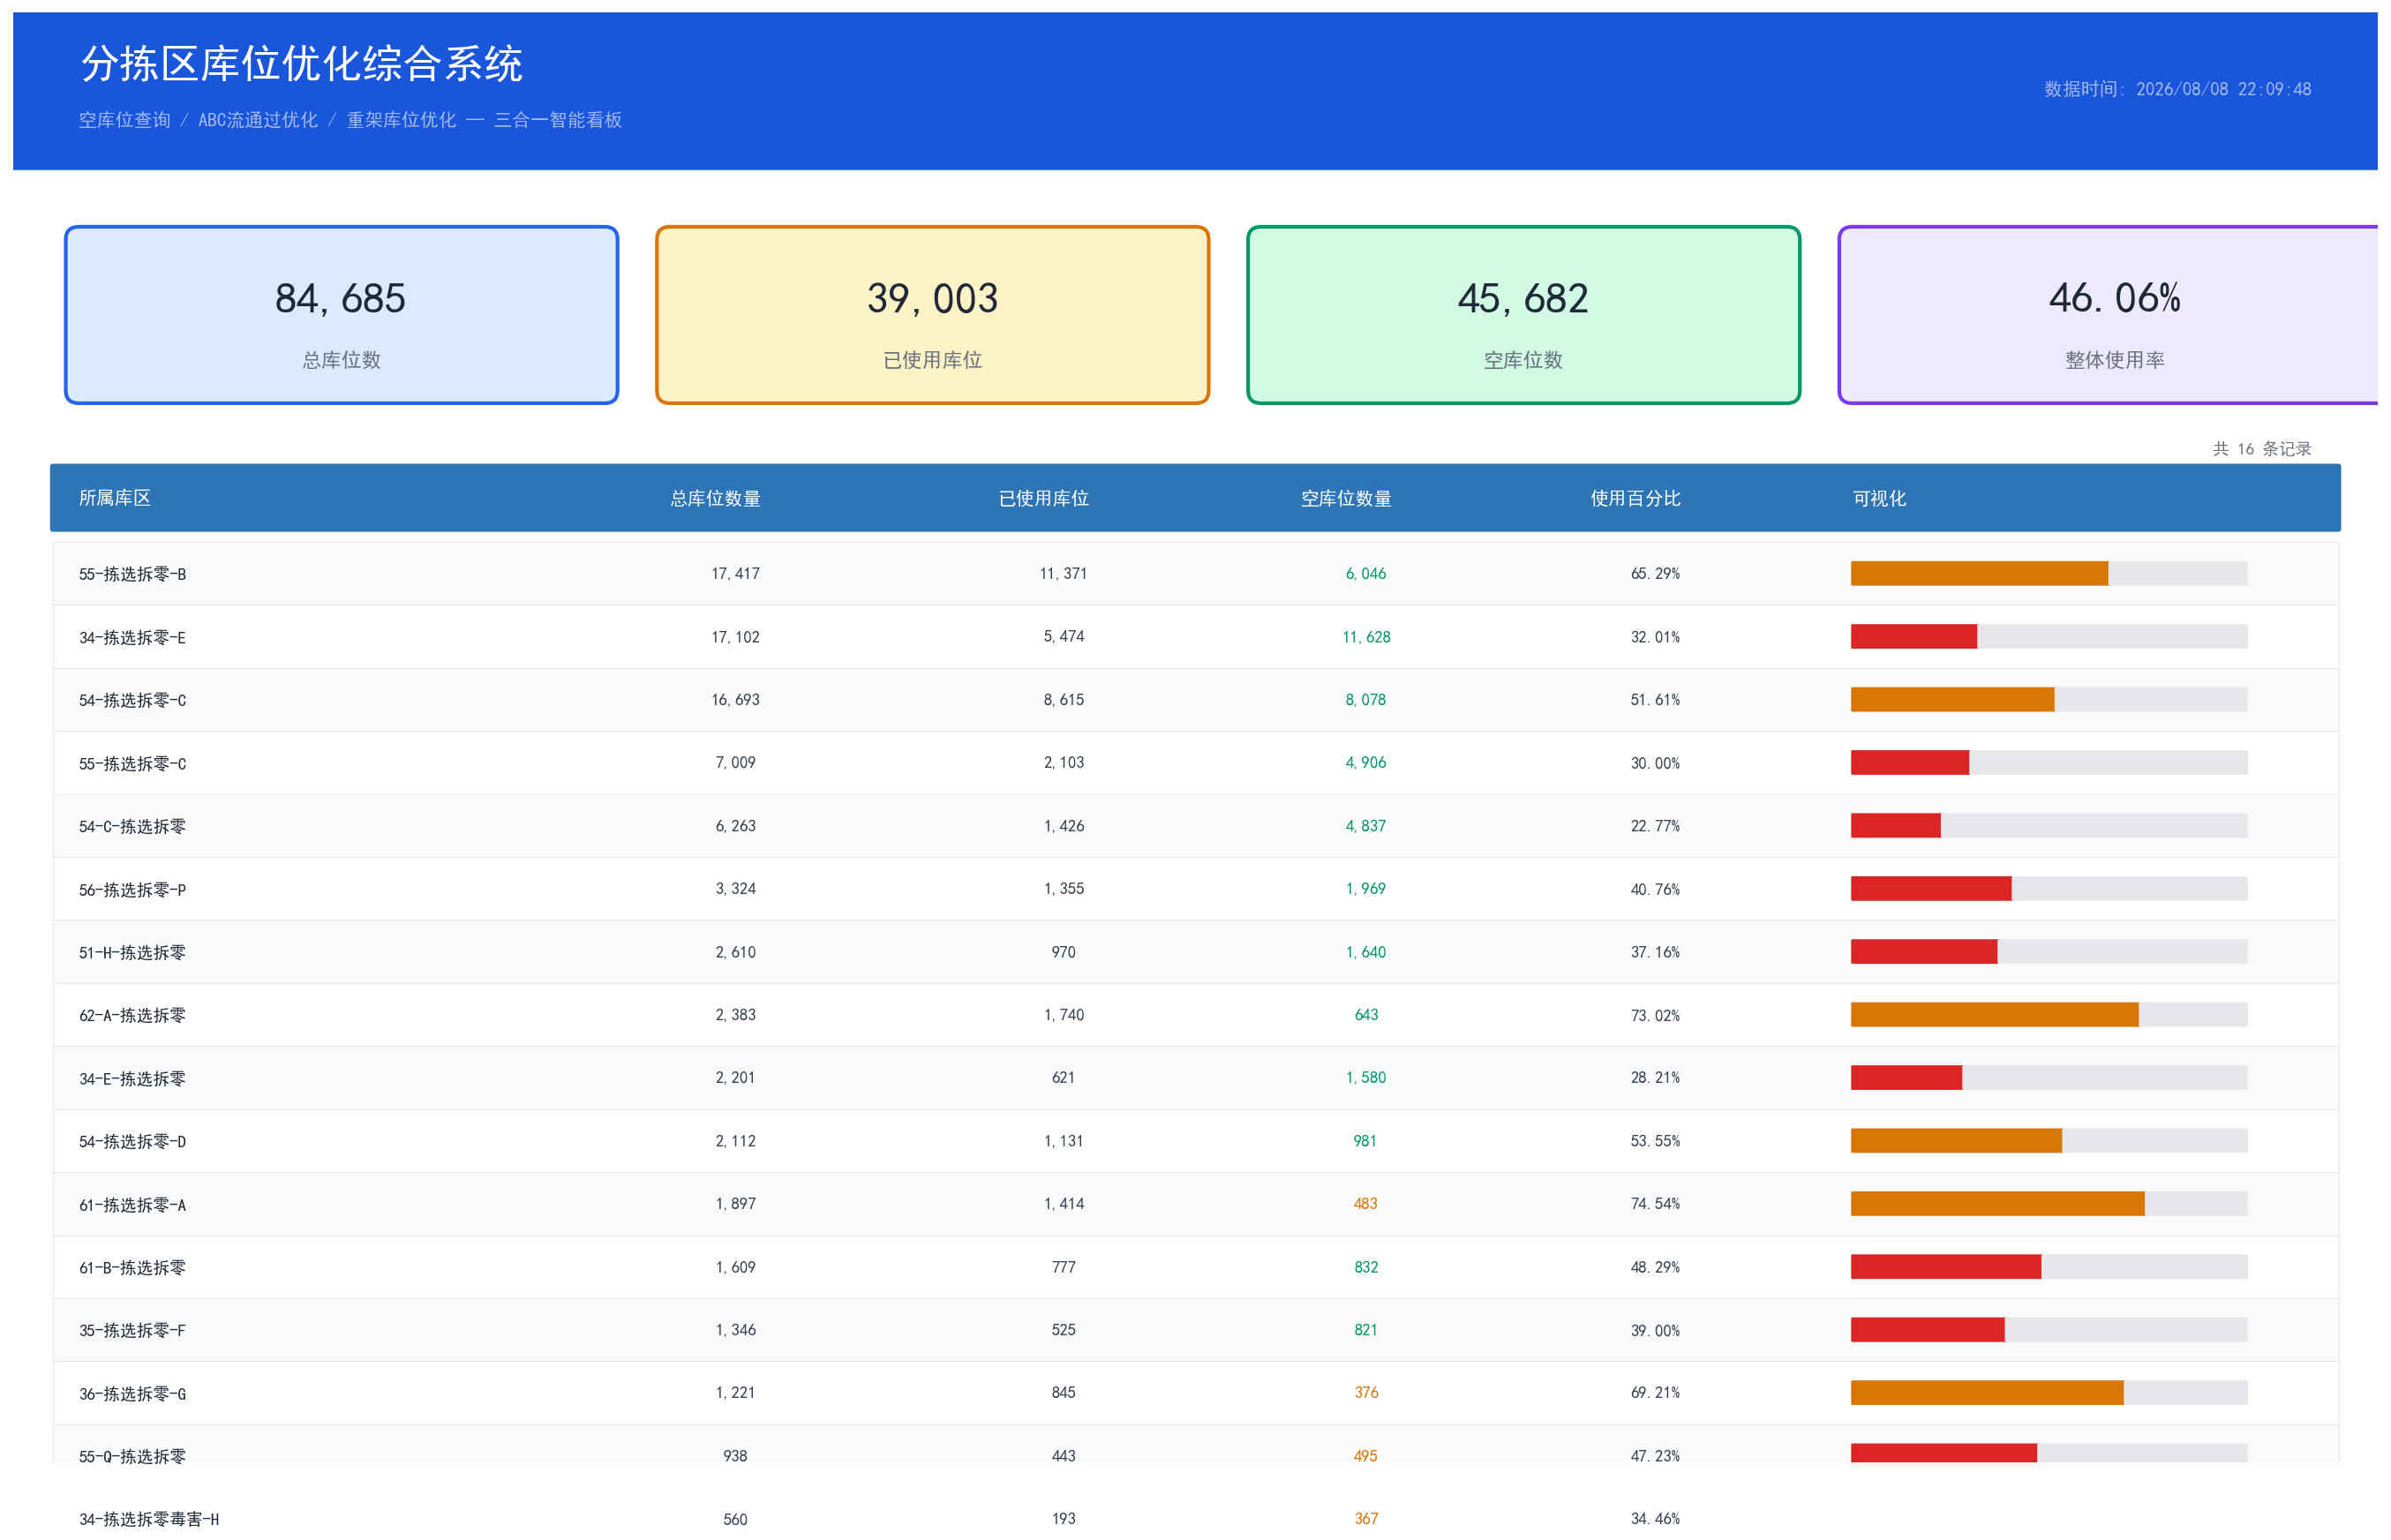The width and height of the screenshot is (2391, 1540).
Task: Click the 数据时间 timestamp in the header
Action: (x=2177, y=89)
